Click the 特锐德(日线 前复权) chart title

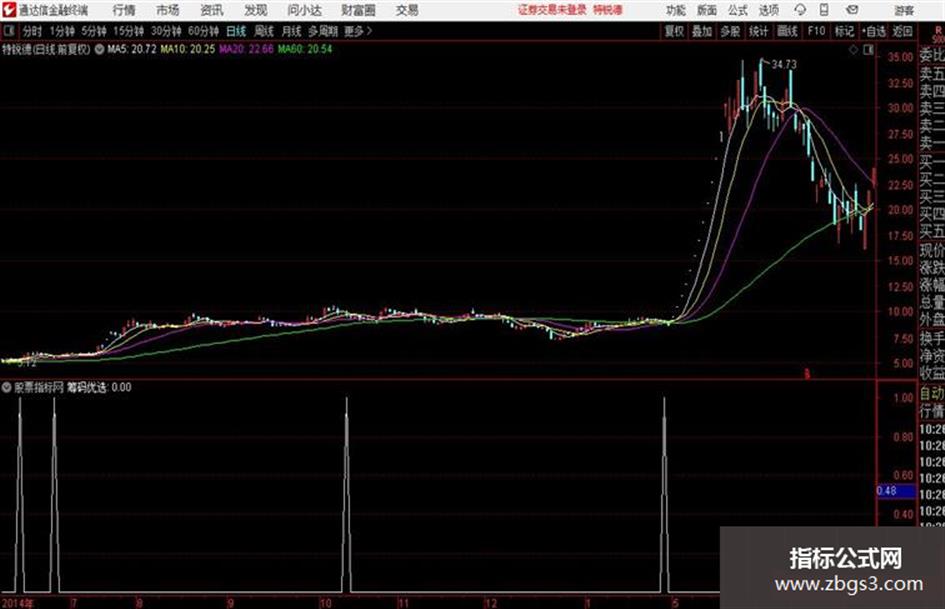pos(46,49)
